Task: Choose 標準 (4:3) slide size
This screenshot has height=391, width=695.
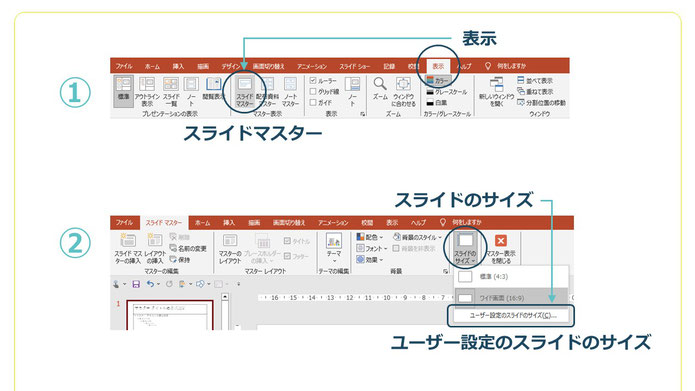Action: pyautogui.click(x=511, y=277)
